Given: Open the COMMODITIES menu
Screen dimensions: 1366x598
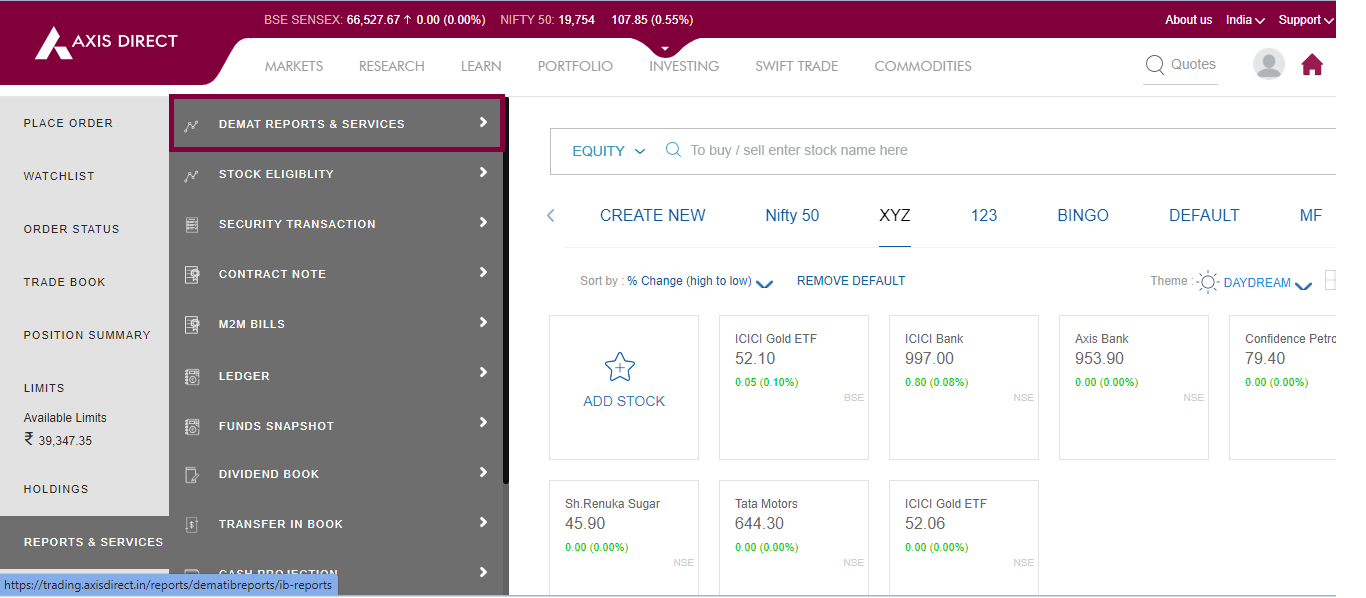Looking at the screenshot, I should pyautogui.click(x=923, y=66).
